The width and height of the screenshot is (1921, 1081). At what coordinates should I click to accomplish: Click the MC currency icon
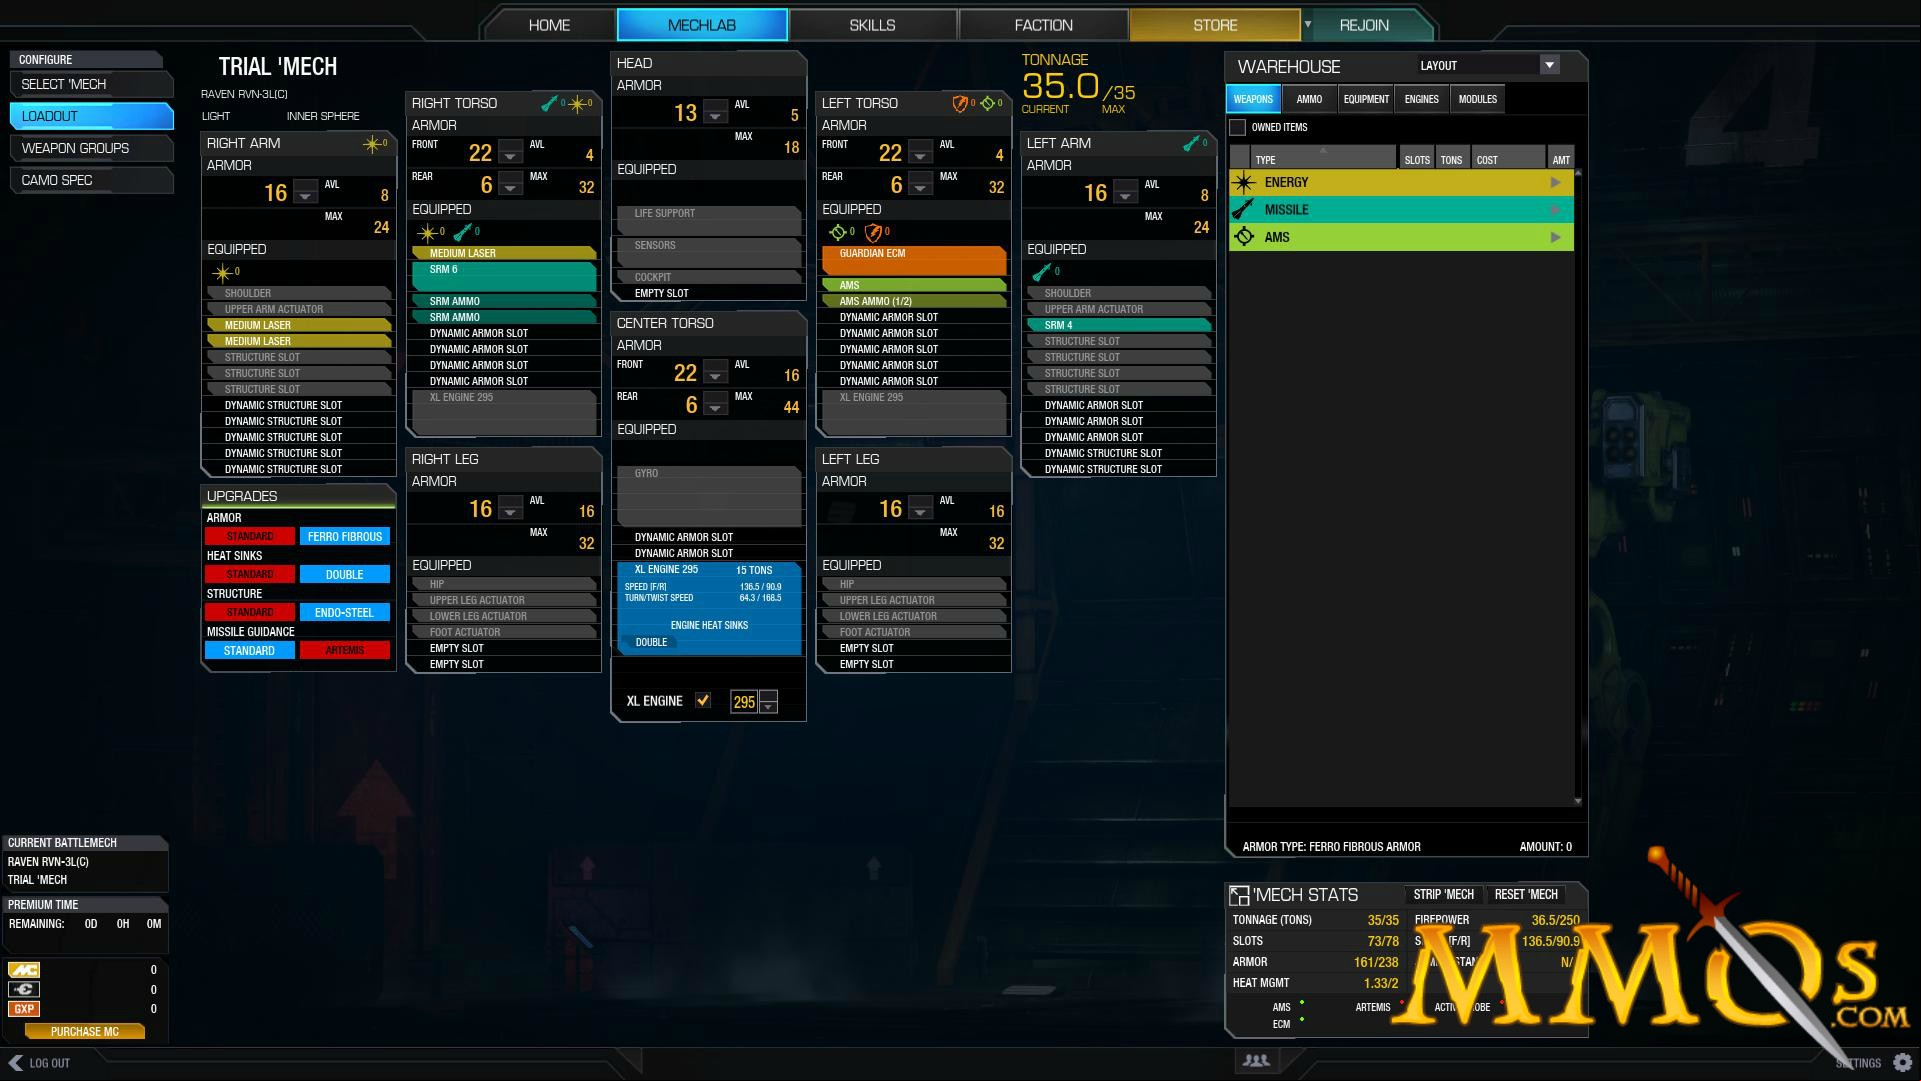tap(24, 970)
